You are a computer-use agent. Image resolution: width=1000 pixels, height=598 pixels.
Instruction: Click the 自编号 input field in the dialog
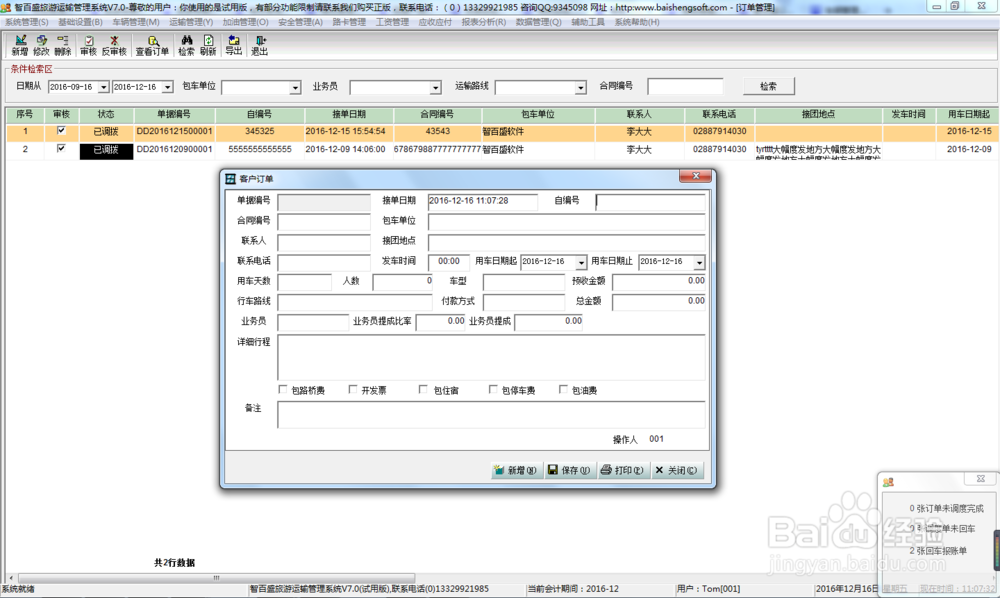(651, 202)
